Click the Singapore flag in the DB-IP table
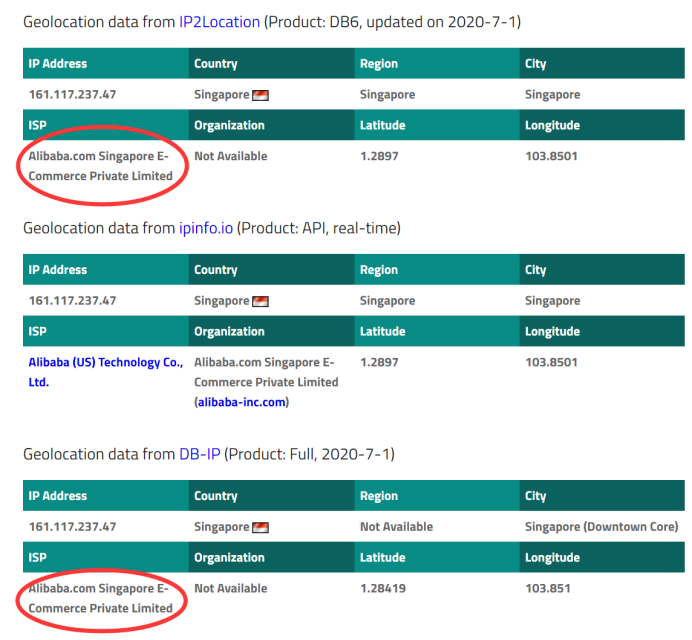Image resolution: width=692 pixels, height=640 pixels. pos(260,527)
